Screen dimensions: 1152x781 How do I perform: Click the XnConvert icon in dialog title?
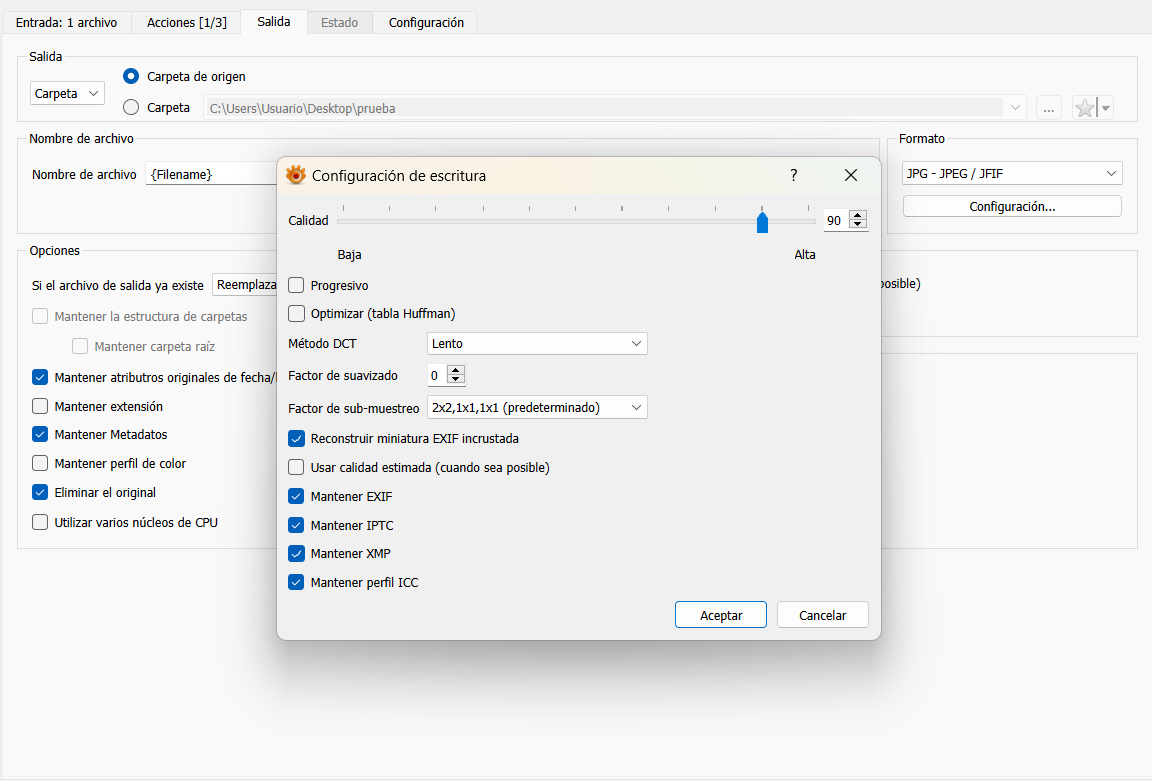tap(296, 175)
